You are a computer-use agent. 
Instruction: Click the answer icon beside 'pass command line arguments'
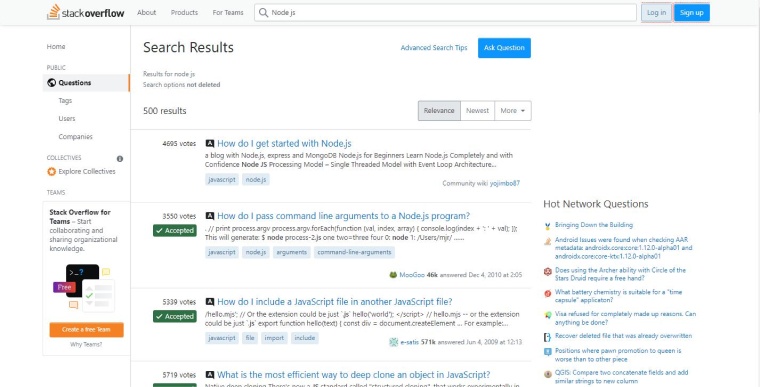(x=209, y=216)
